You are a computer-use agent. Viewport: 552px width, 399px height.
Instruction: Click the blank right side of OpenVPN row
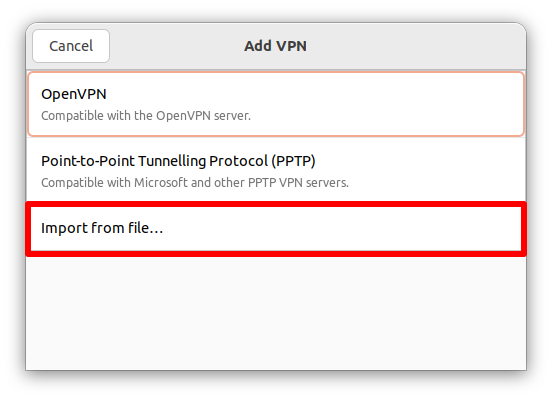pyautogui.click(x=387, y=104)
